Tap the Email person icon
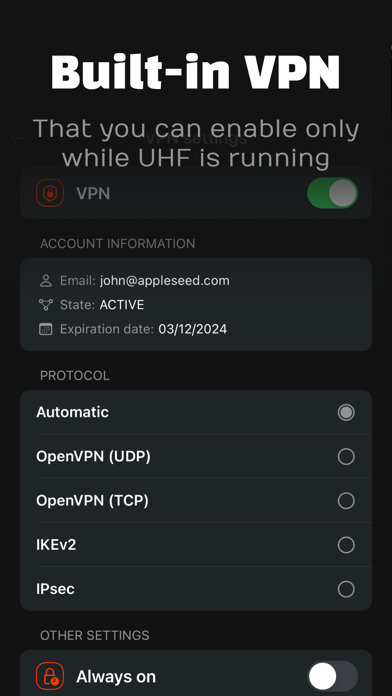This screenshot has height=696, width=392. [46, 281]
